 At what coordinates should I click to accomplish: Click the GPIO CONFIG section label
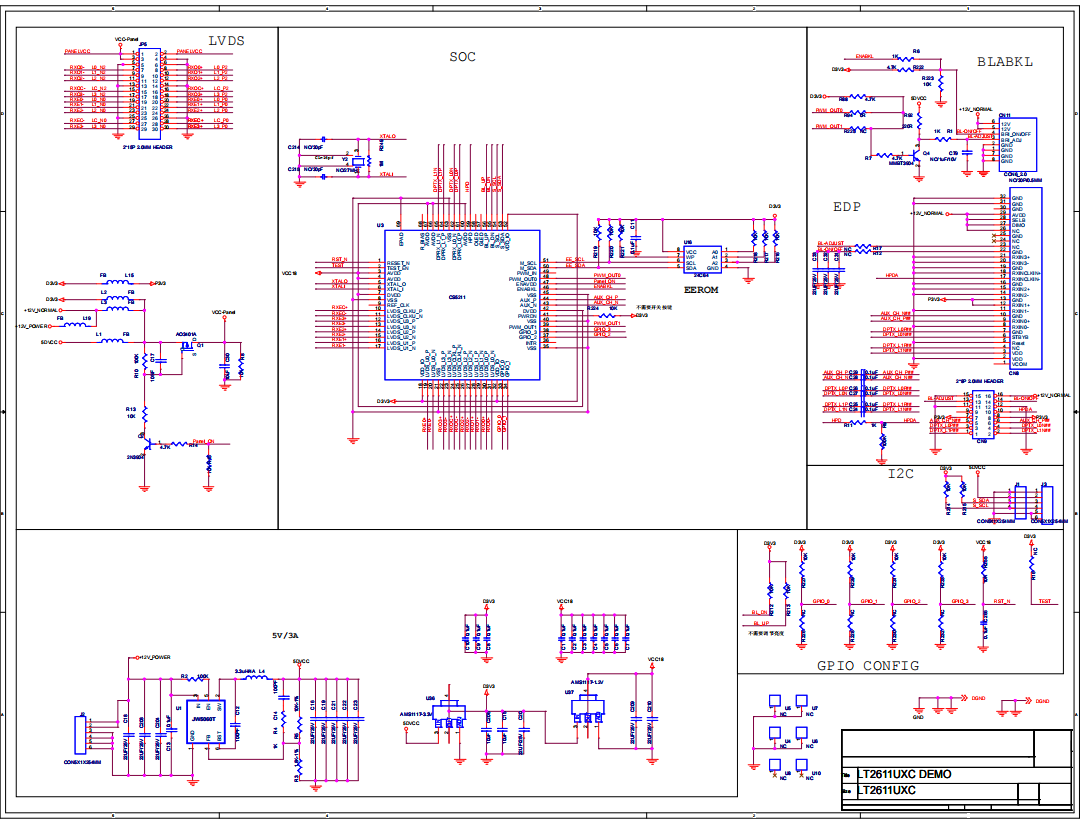click(x=868, y=666)
